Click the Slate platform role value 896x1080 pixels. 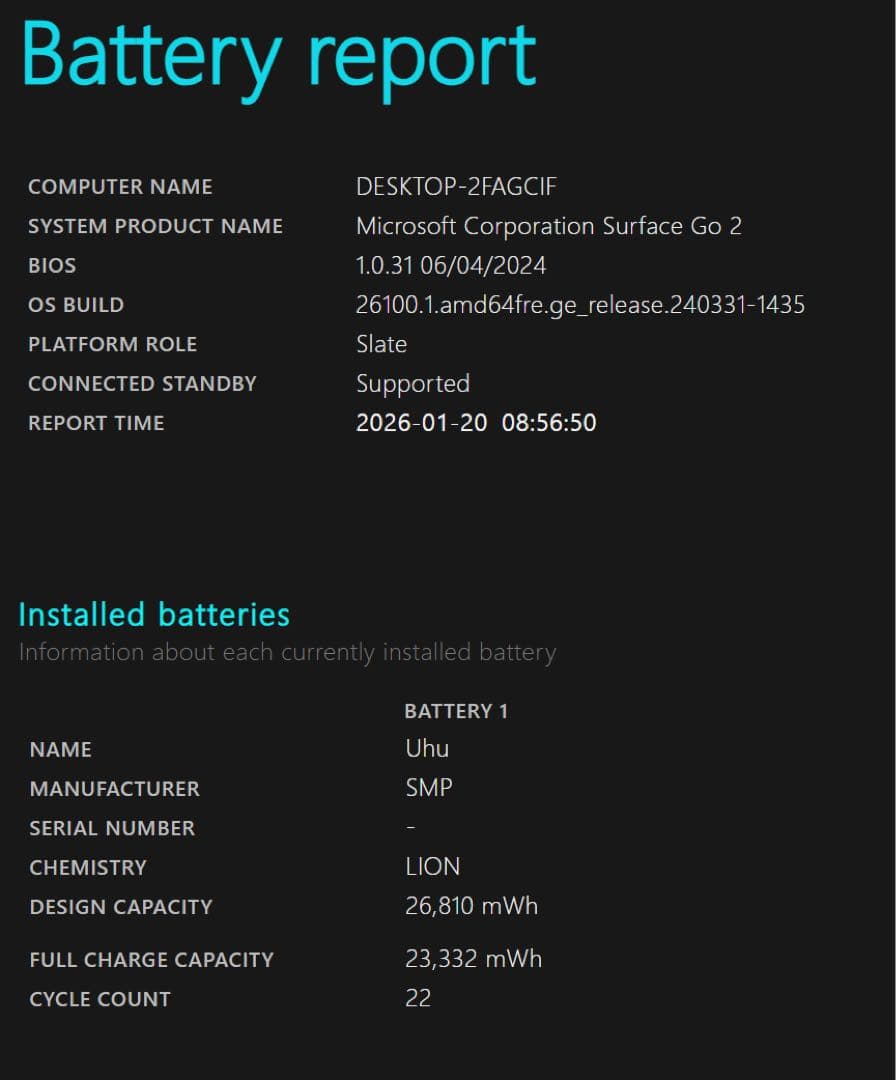(381, 344)
